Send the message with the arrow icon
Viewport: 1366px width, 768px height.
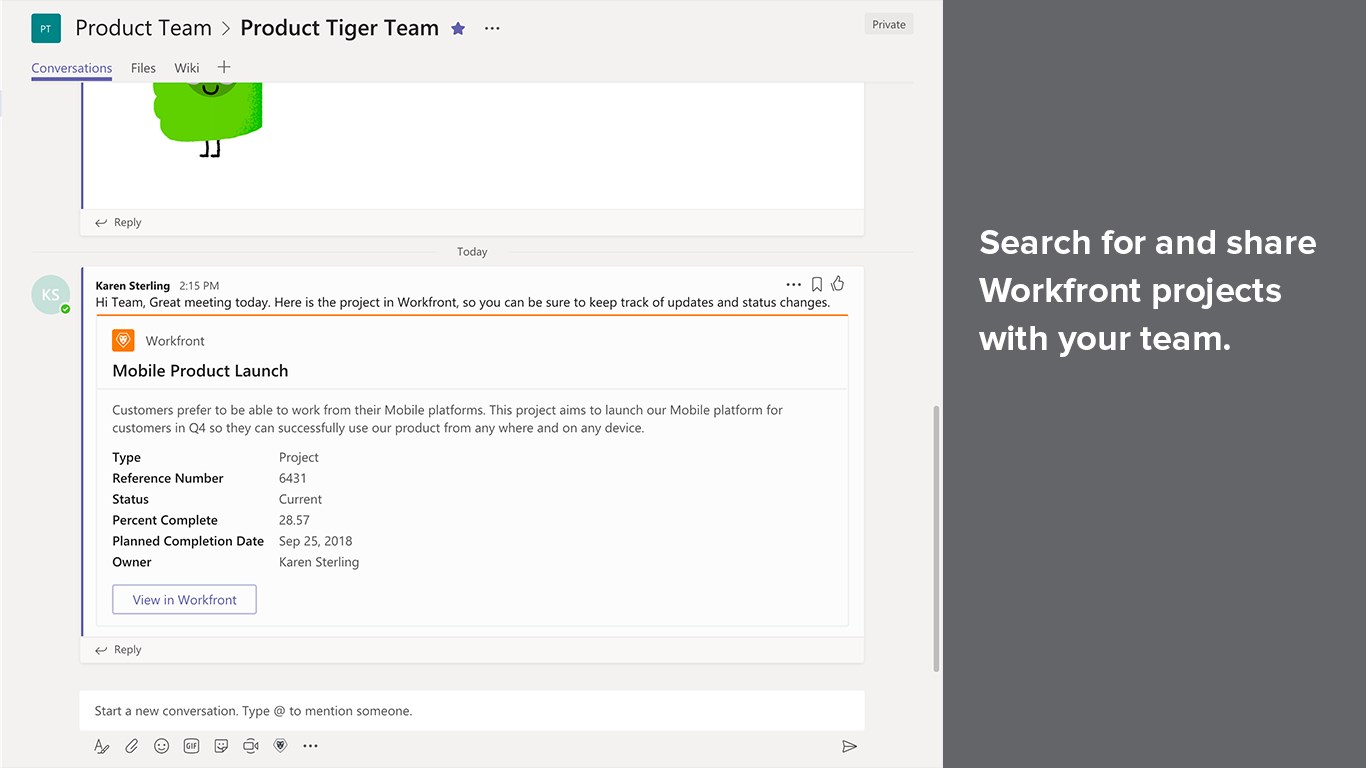pyautogui.click(x=849, y=746)
